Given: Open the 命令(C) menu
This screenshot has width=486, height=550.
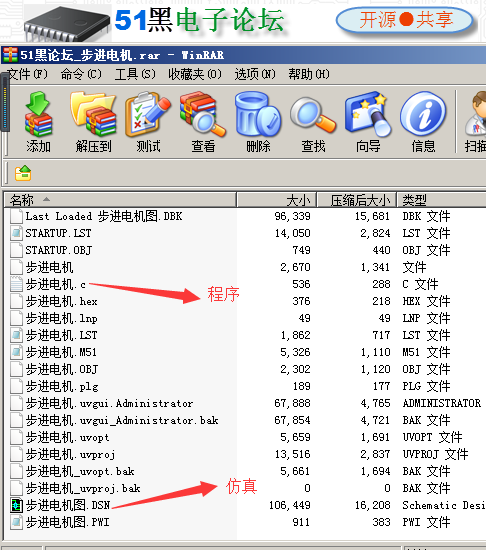Looking at the screenshot, I should point(81,74).
